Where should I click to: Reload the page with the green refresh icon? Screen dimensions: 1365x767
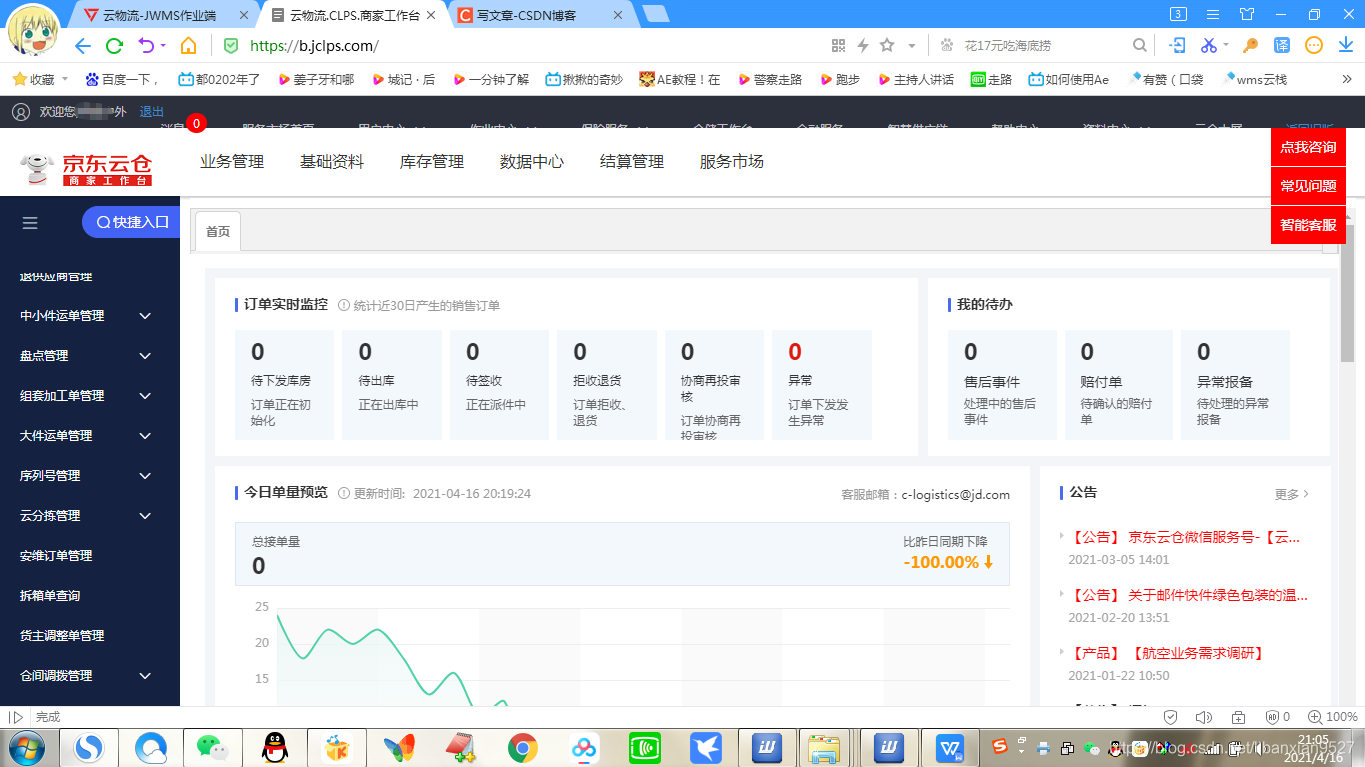(x=114, y=46)
